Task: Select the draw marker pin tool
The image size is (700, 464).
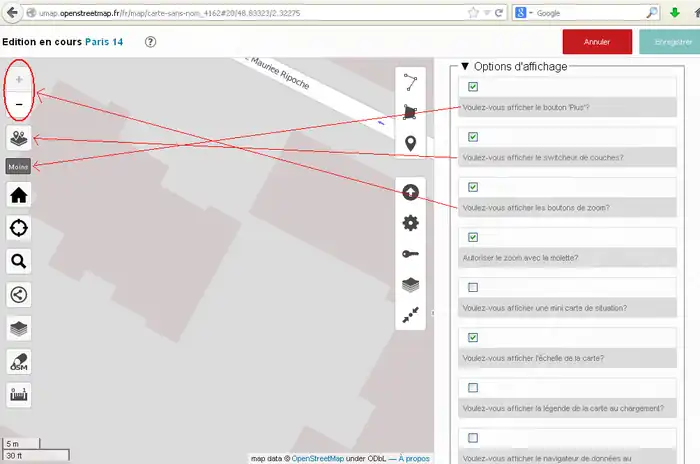Action: 410,145
